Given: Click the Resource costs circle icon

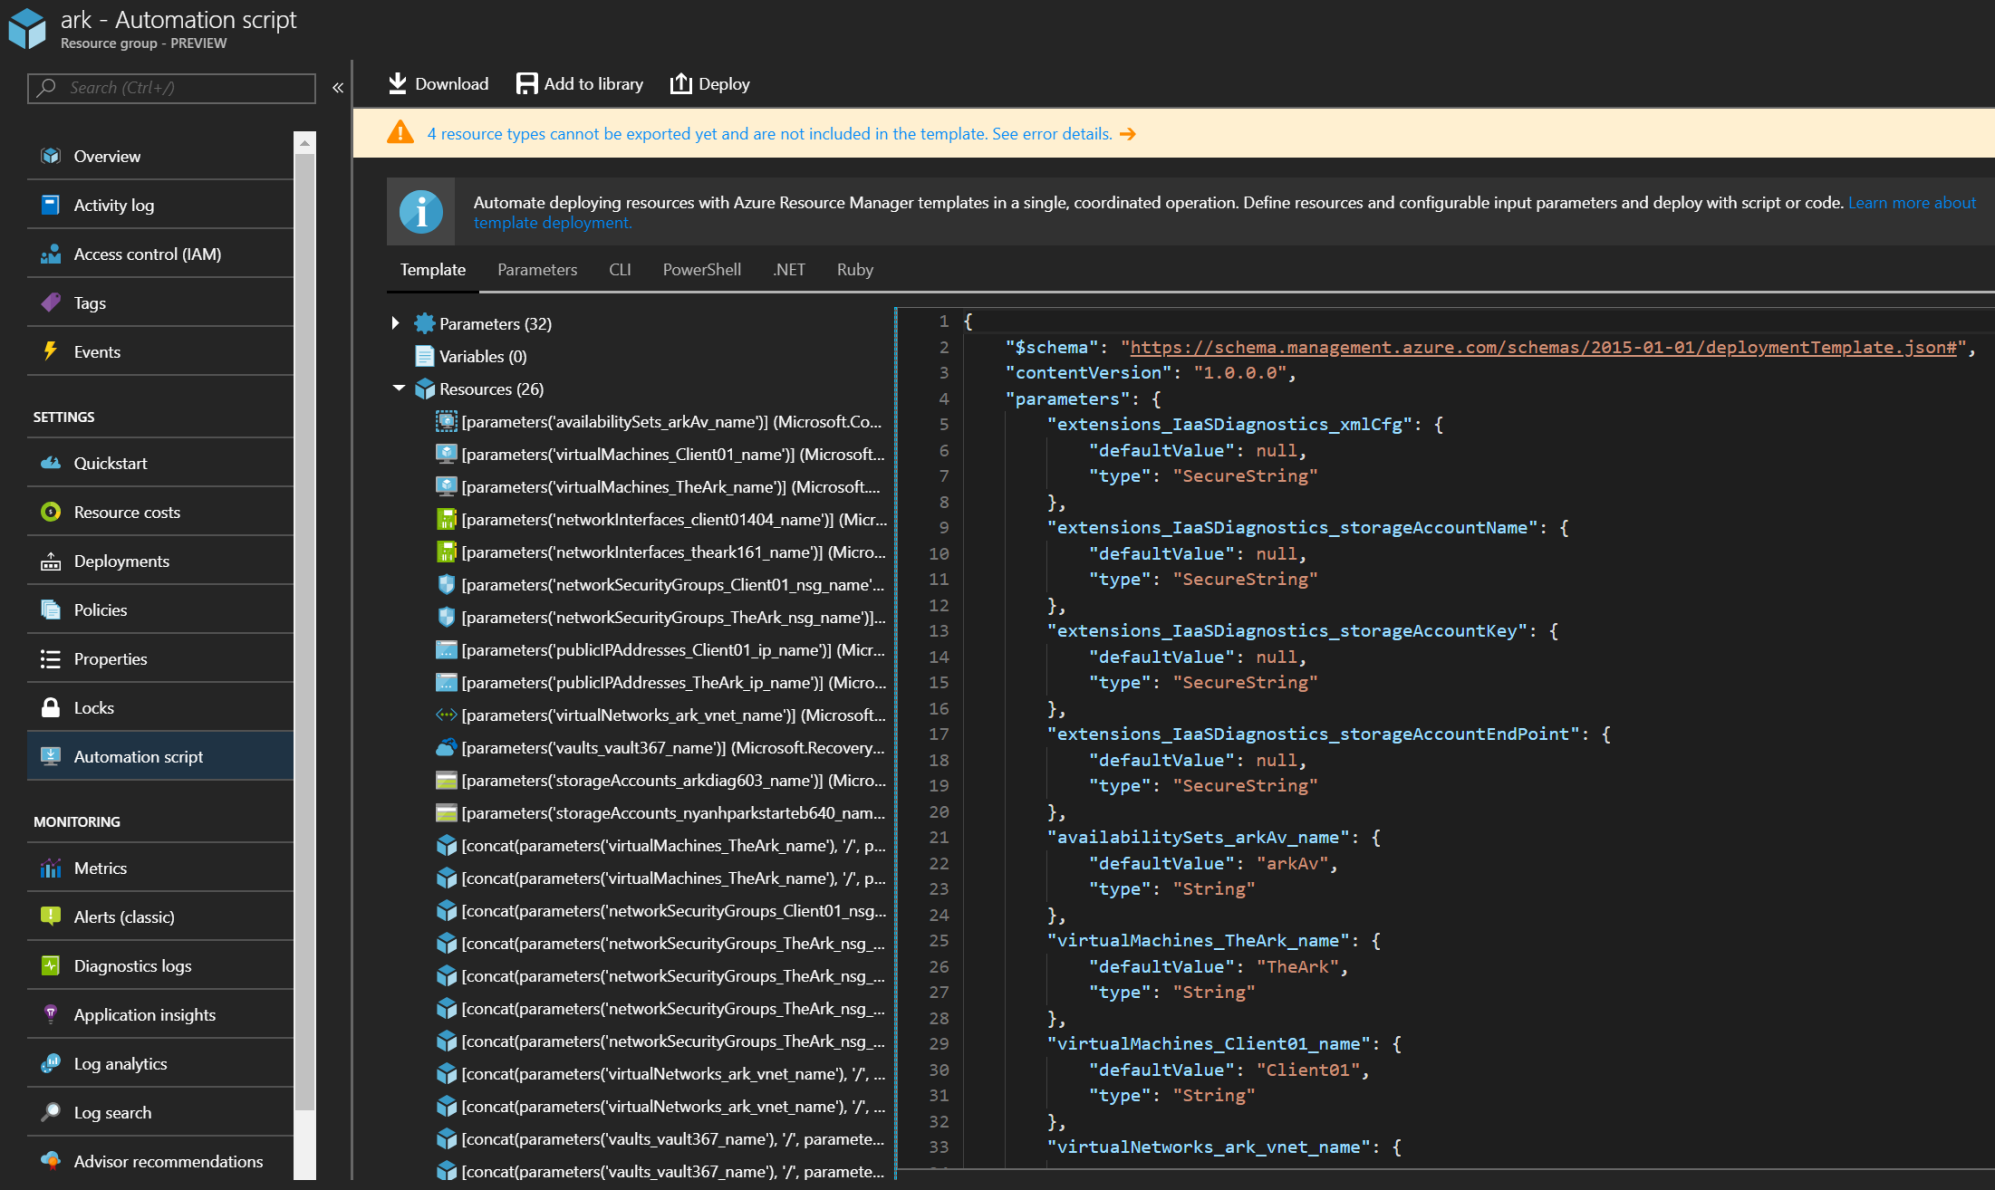Looking at the screenshot, I should click(50, 512).
